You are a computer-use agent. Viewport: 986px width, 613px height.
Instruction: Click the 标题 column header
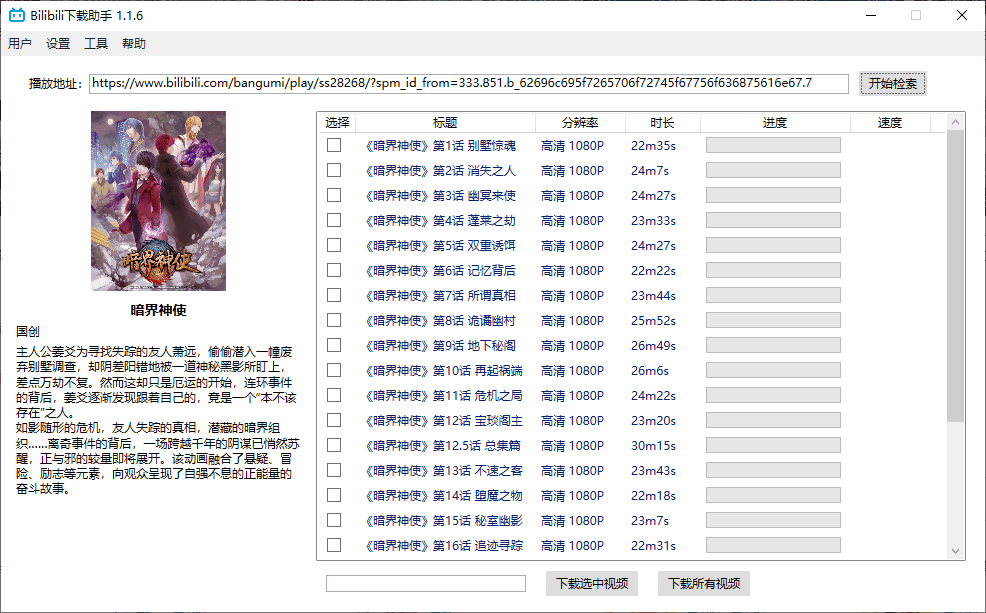(x=445, y=123)
